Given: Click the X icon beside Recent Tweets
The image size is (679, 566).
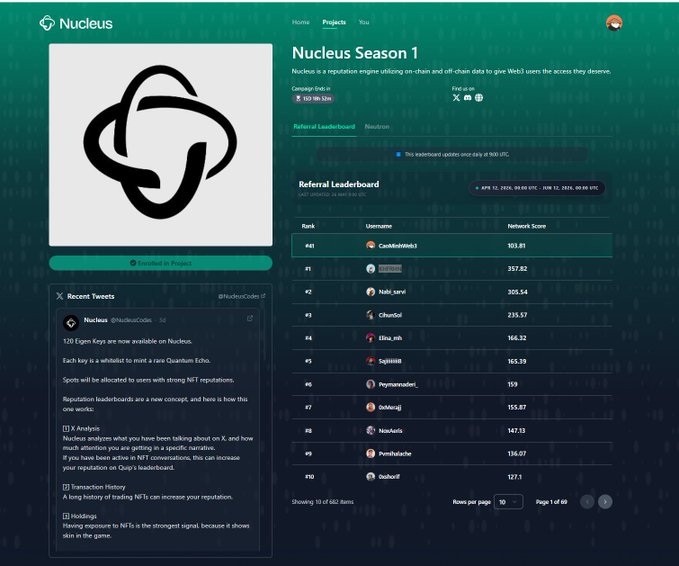Looking at the screenshot, I should [x=60, y=296].
